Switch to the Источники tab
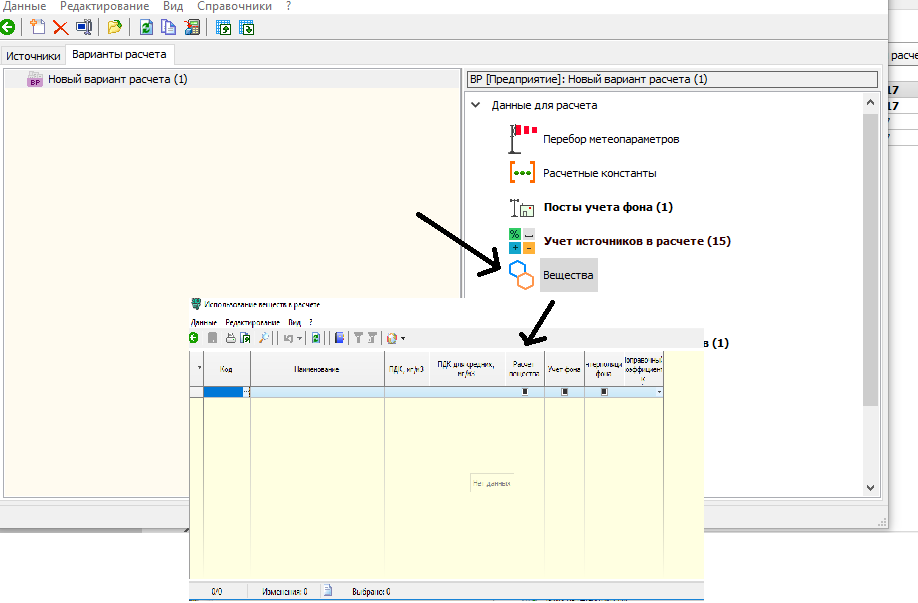Image resolution: width=918 pixels, height=603 pixels. coord(33,56)
